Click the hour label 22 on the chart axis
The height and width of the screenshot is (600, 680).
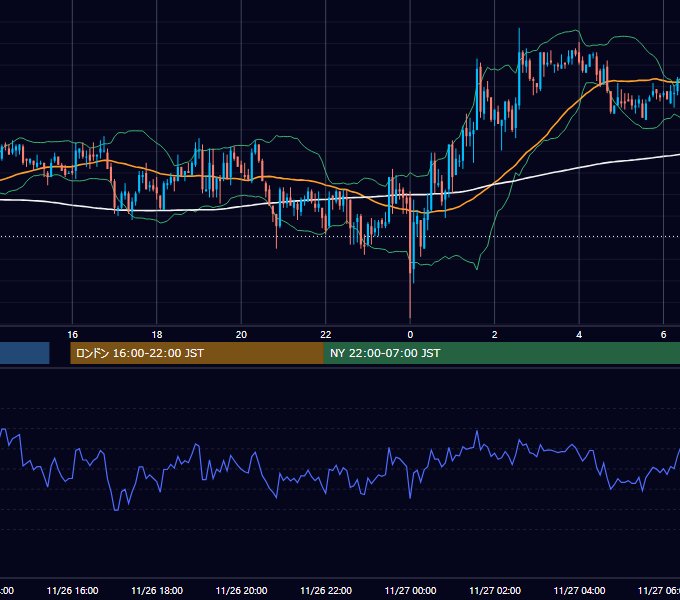(326, 335)
